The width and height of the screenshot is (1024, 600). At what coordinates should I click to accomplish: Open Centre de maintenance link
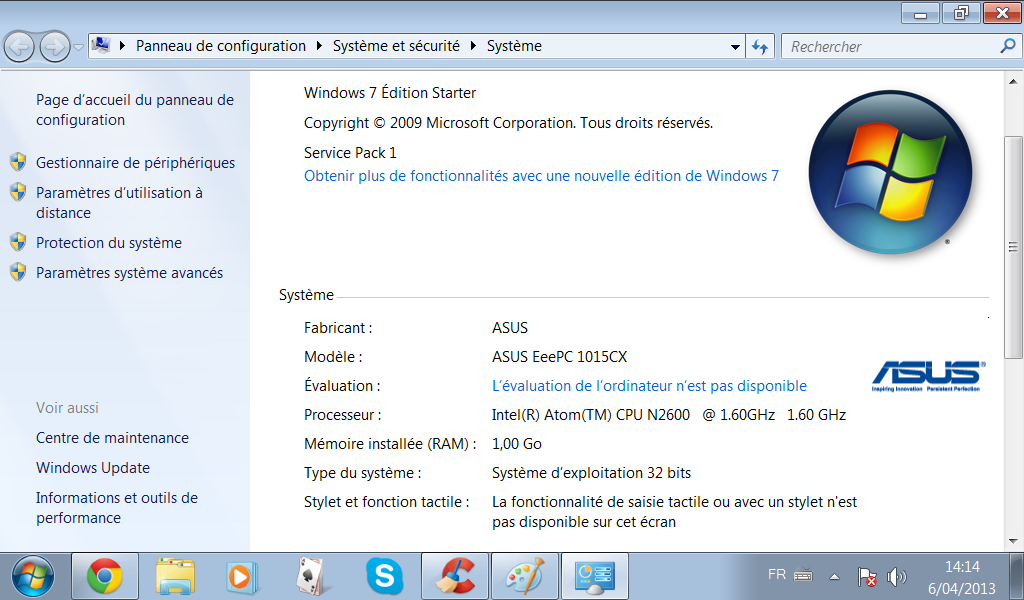(x=112, y=438)
